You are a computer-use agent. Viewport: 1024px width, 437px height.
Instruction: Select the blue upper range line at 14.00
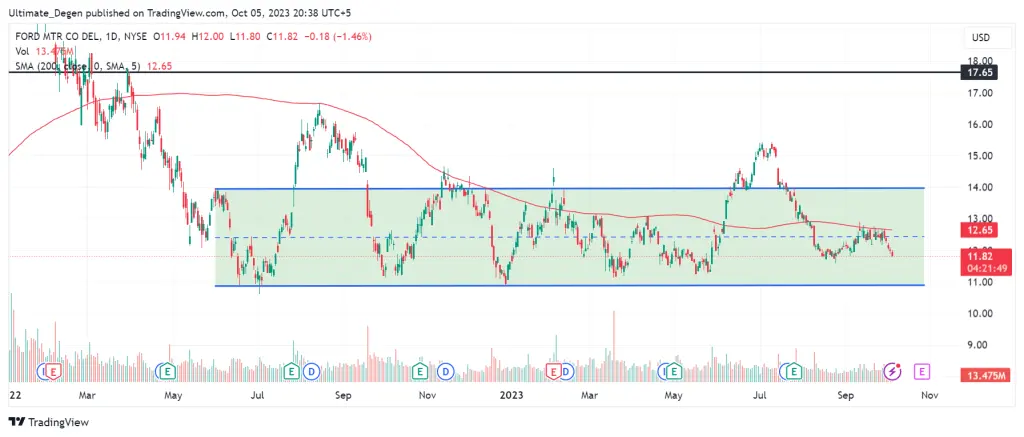(570, 188)
